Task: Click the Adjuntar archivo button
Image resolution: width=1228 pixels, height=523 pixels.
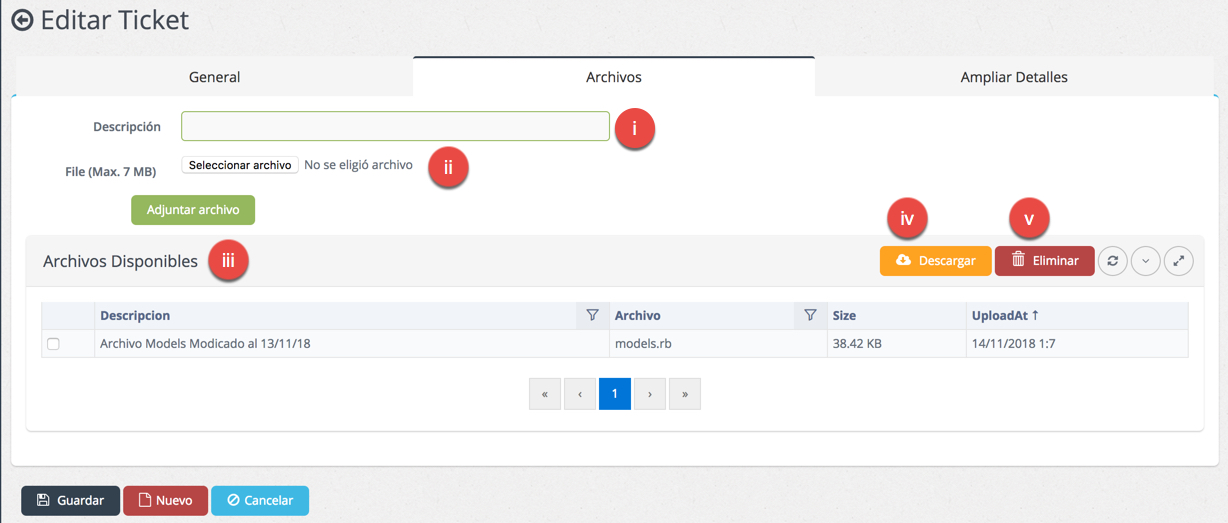Action: click(x=193, y=210)
